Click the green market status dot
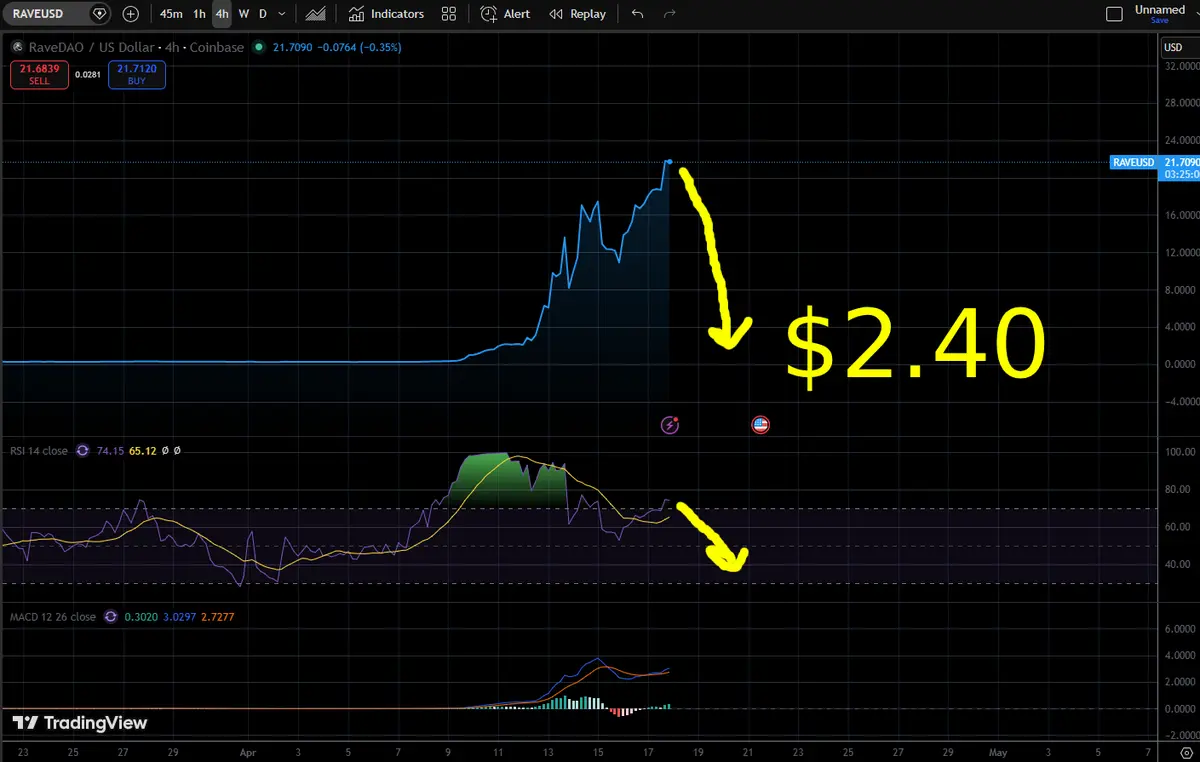Screen dimensions: 1200x762 pyautogui.click(x=259, y=47)
